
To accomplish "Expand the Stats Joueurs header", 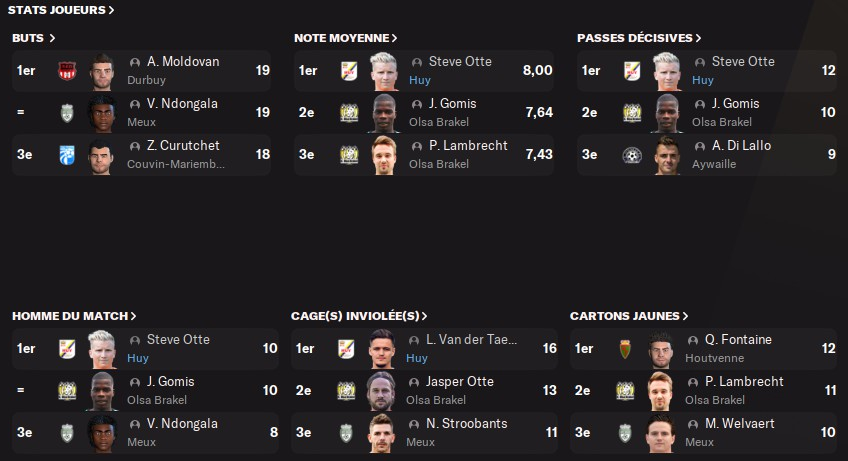I will pyautogui.click(x=61, y=10).
